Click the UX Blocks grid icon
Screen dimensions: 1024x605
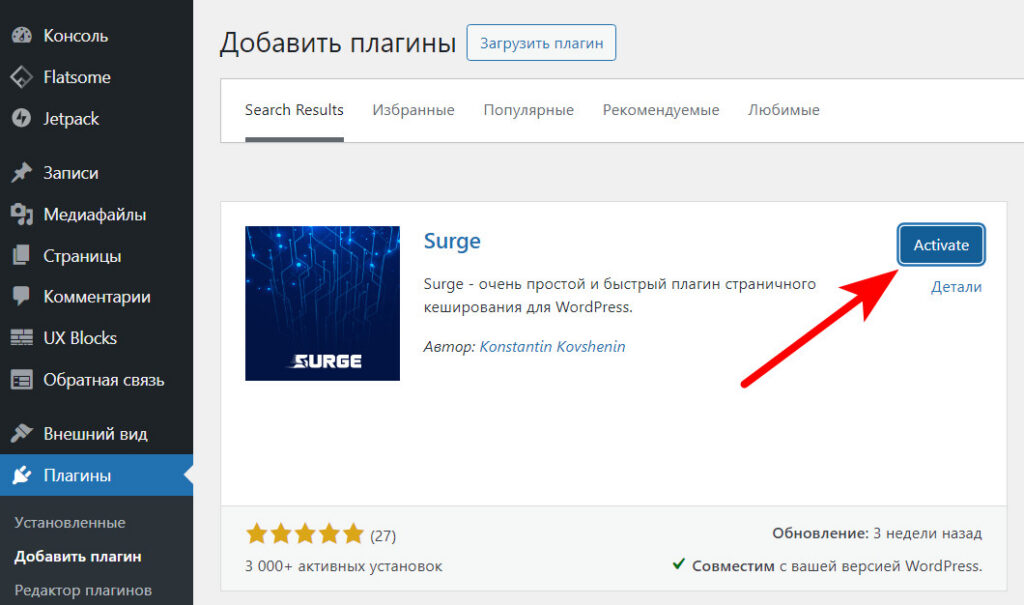pyautogui.click(x=22, y=338)
